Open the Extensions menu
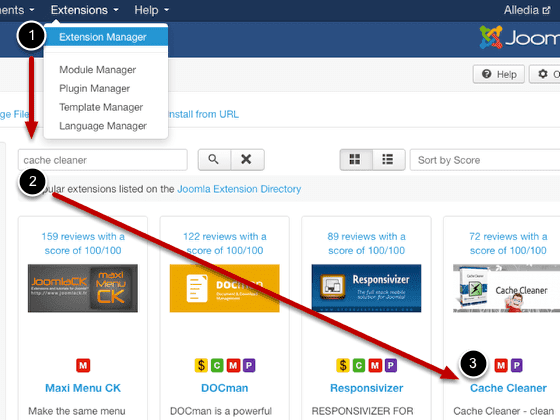 coord(84,10)
